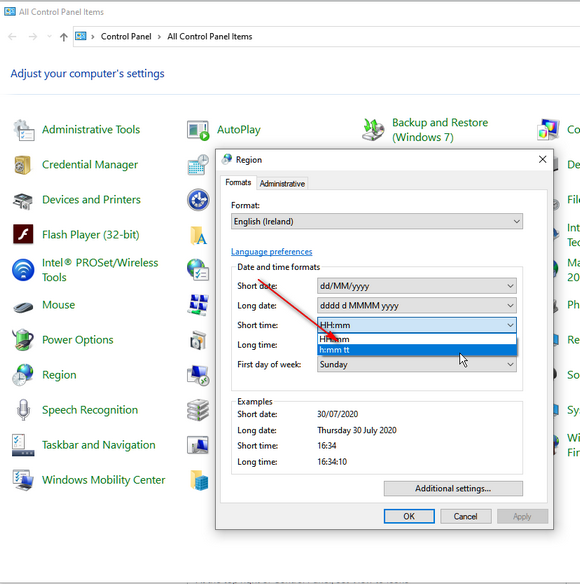Click the Cancel button
The width and height of the screenshot is (580, 584).
[x=465, y=516]
